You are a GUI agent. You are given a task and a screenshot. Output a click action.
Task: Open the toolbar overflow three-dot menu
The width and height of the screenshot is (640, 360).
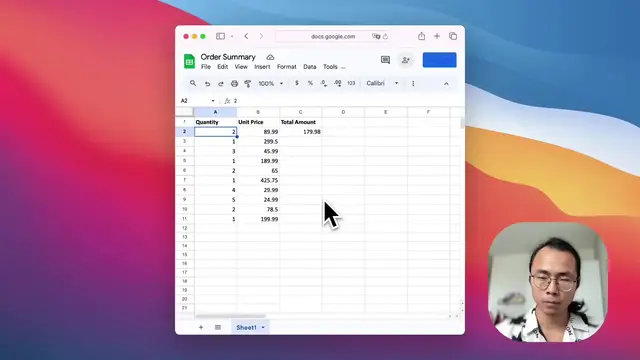413,83
